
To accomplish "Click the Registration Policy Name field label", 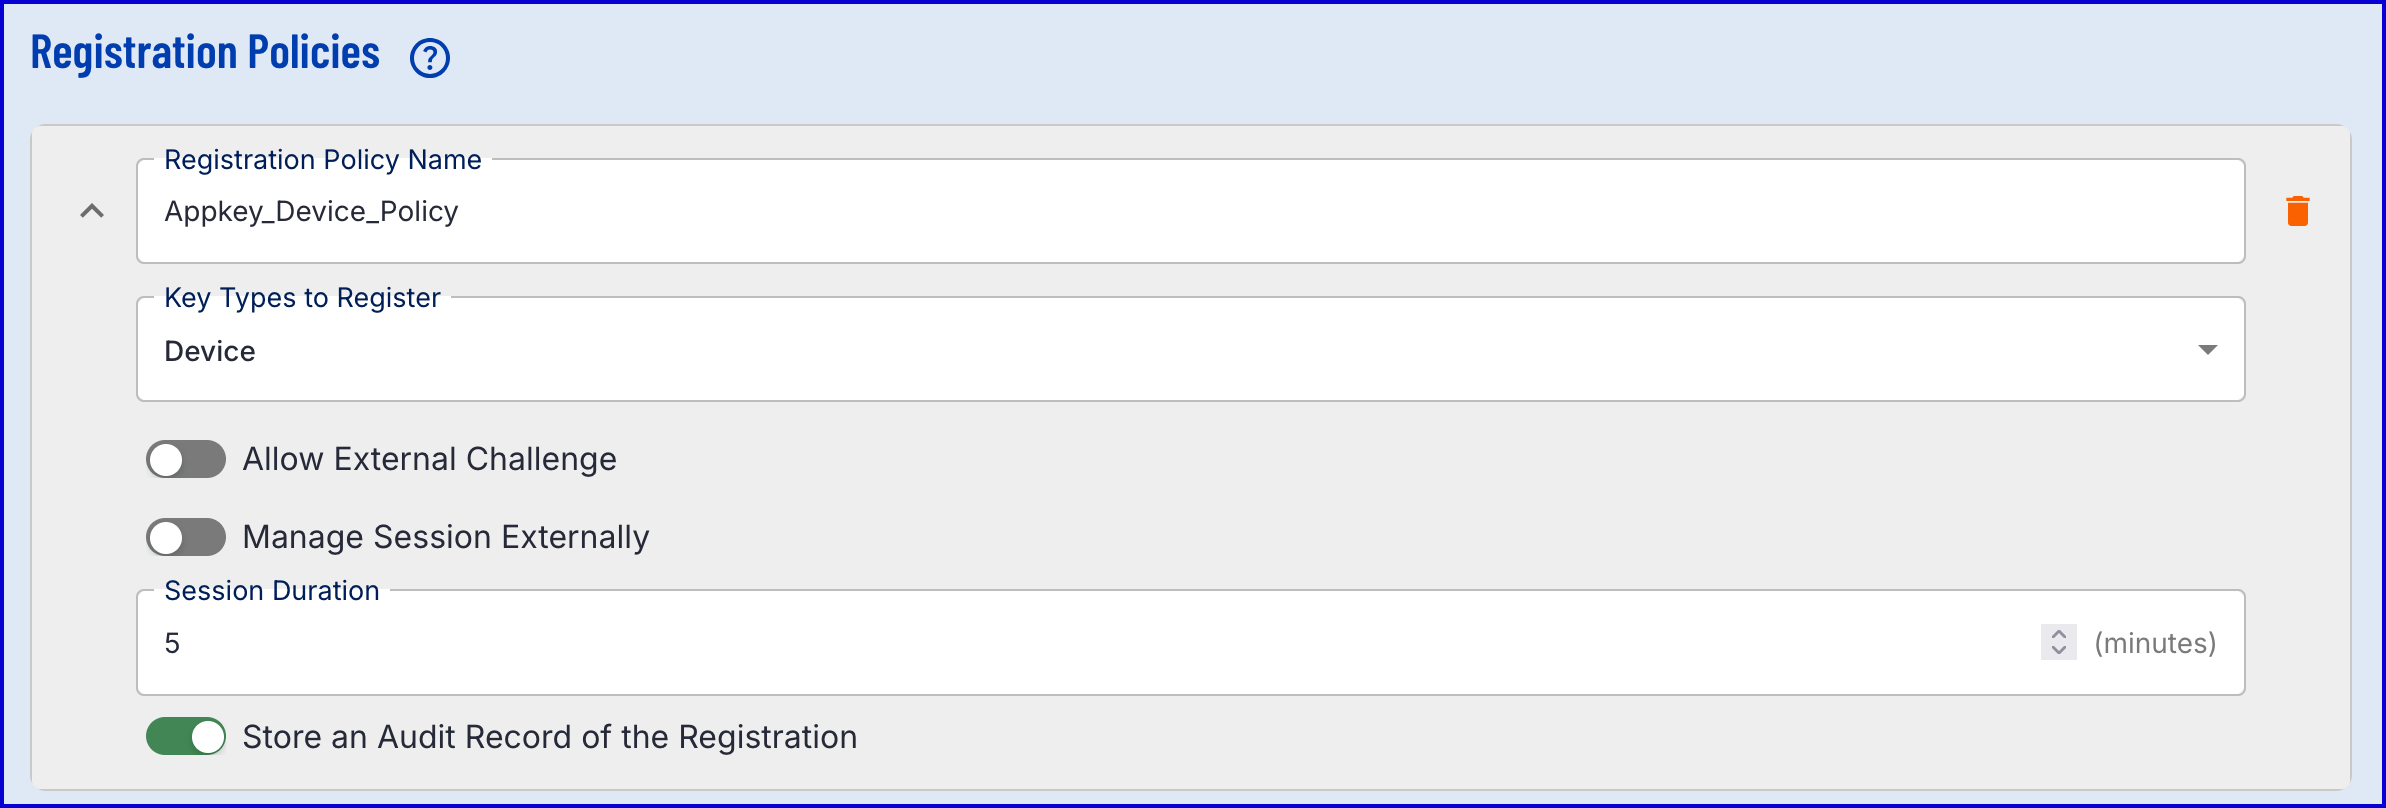I will point(323,160).
